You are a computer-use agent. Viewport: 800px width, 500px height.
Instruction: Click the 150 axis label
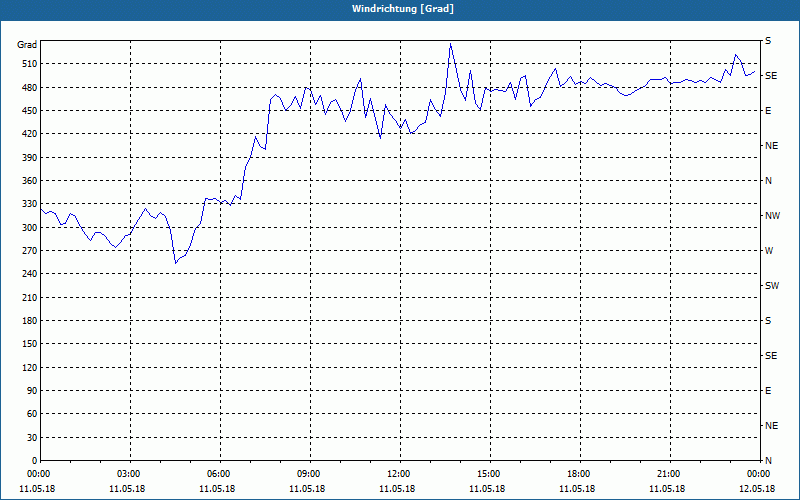tap(30, 344)
